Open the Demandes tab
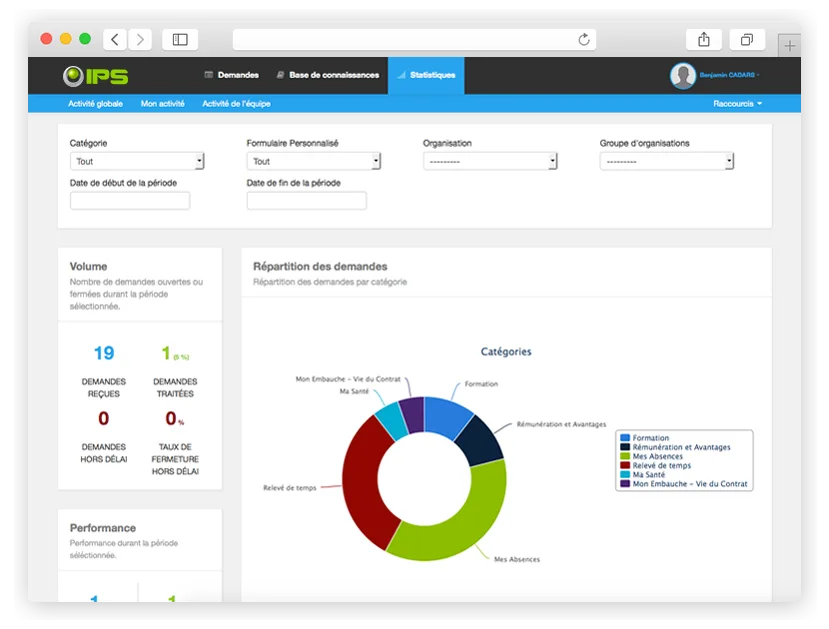The image size is (829, 629). pyautogui.click(x=232, y=75)
